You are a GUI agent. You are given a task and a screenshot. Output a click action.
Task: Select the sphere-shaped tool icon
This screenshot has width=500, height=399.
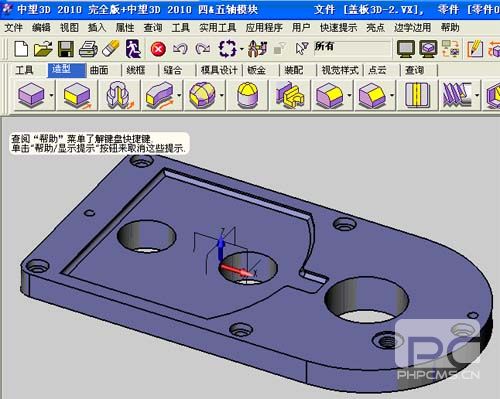click(202, 95)
